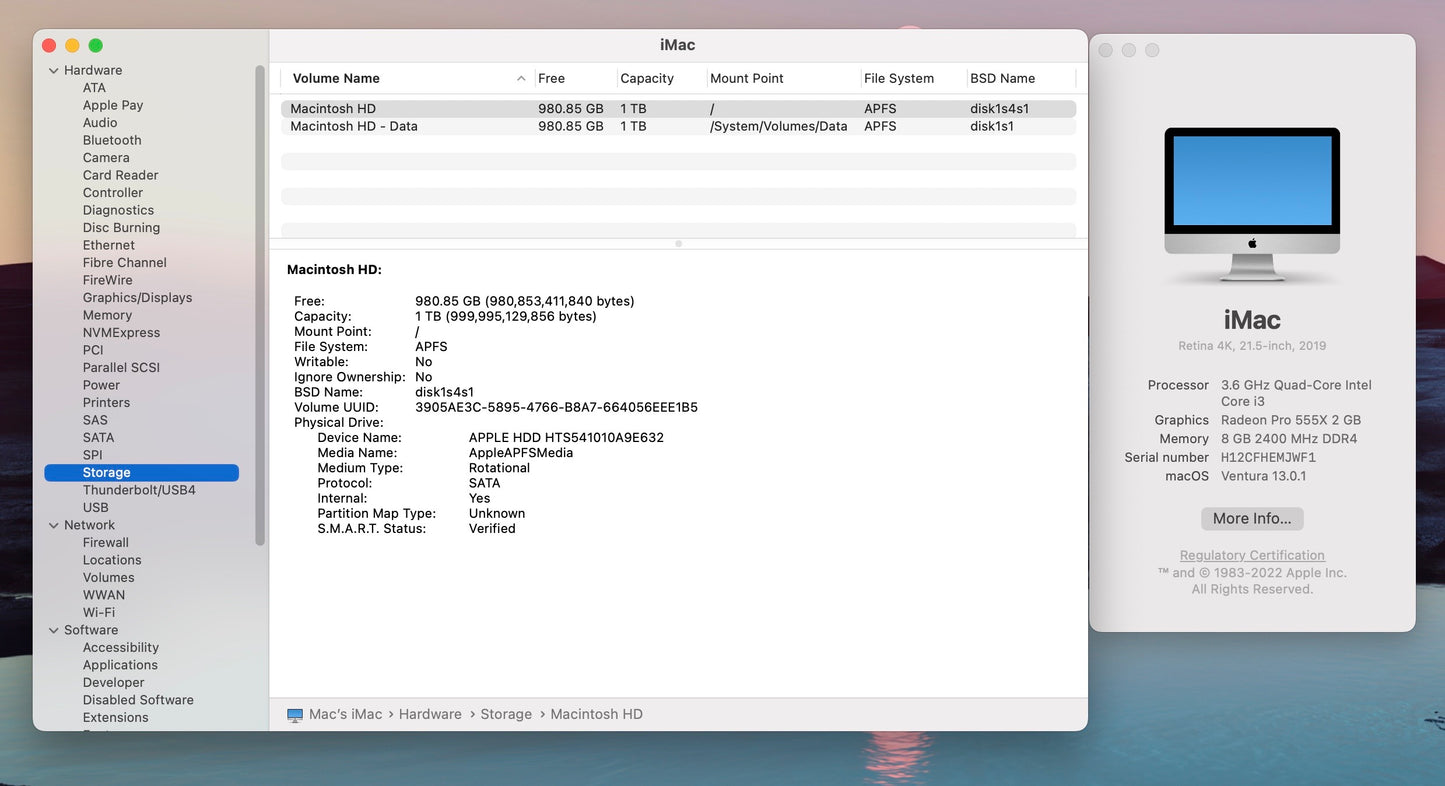View Applications under Software
Screen dimensions: 1445x786
point(120,664)
